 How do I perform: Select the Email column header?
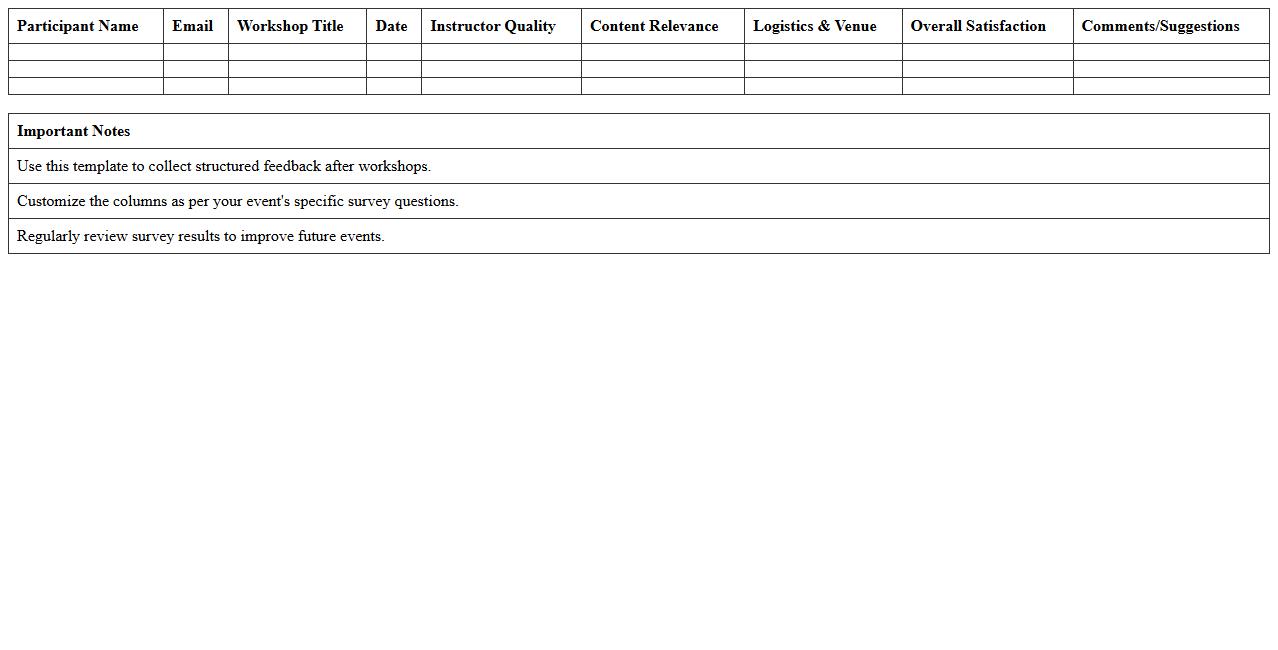click(x=192, y=26)
